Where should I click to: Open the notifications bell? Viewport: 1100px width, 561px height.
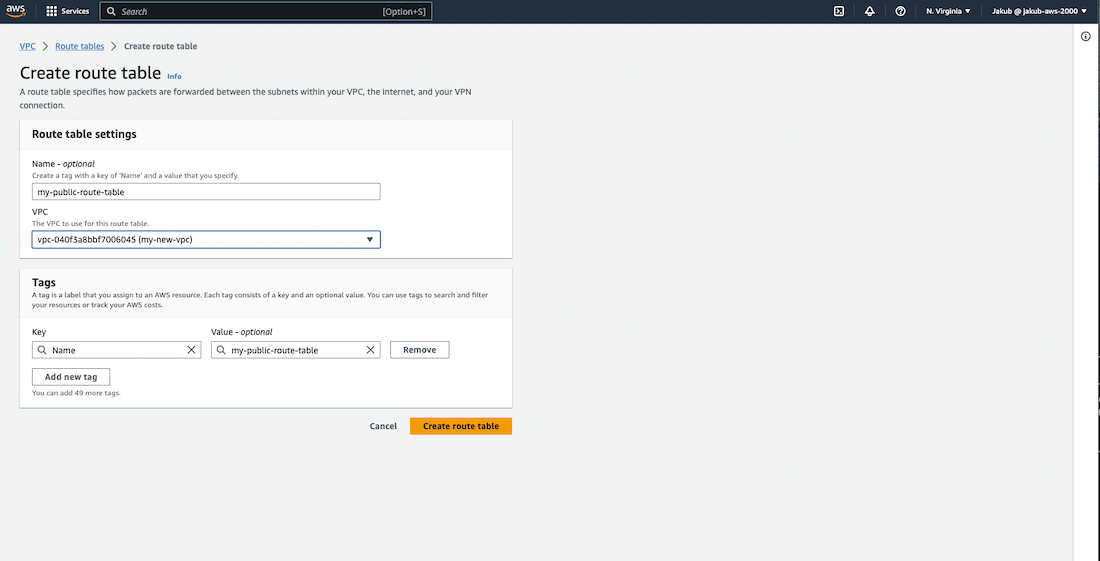(x=869, y=11)
